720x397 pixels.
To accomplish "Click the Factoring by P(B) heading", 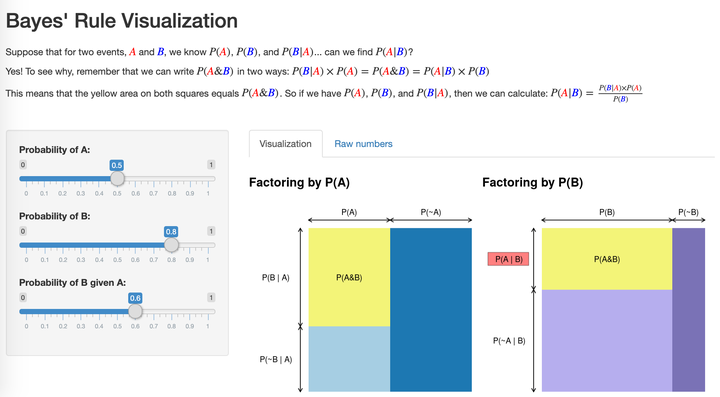I will tap(533, 183).
